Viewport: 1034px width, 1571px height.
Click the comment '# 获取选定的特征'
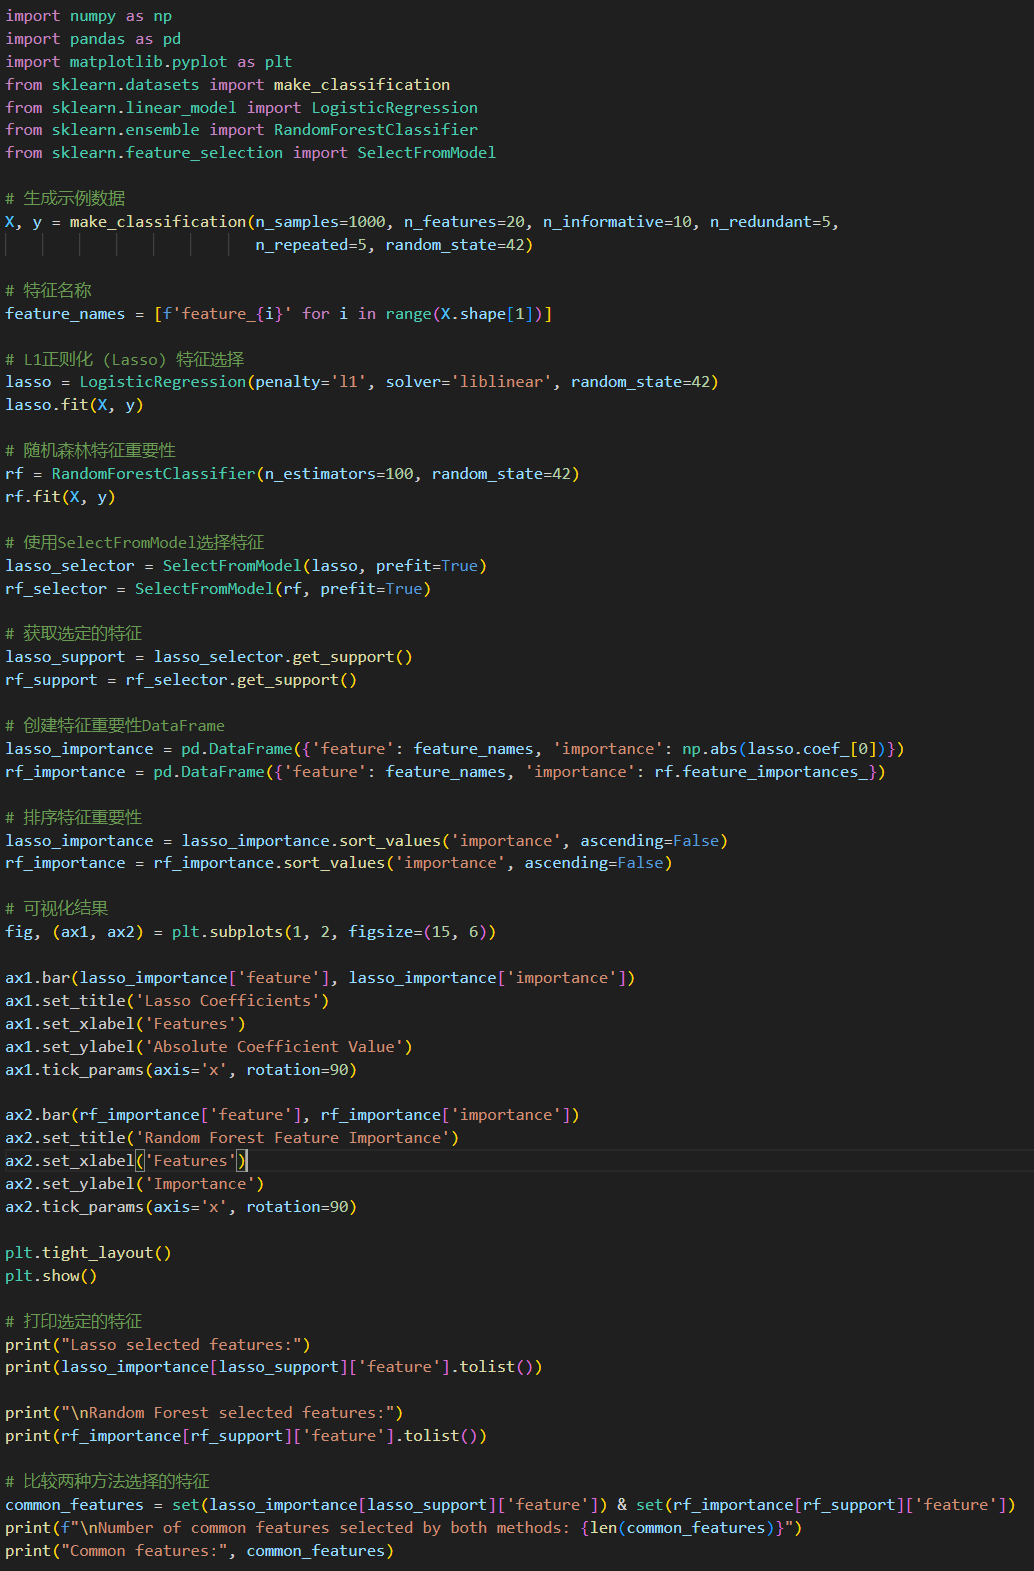[x=74, y=633]
